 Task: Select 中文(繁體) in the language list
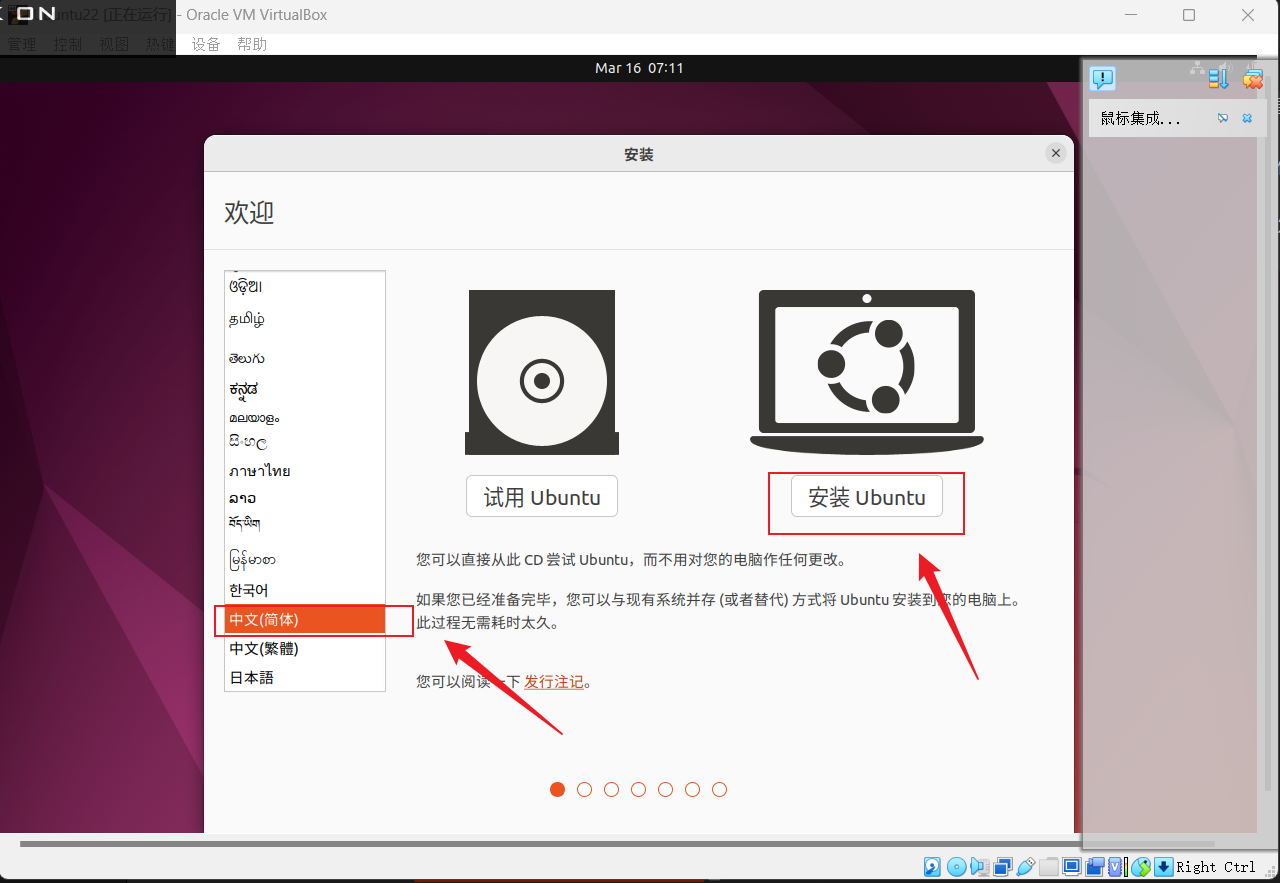305,649
